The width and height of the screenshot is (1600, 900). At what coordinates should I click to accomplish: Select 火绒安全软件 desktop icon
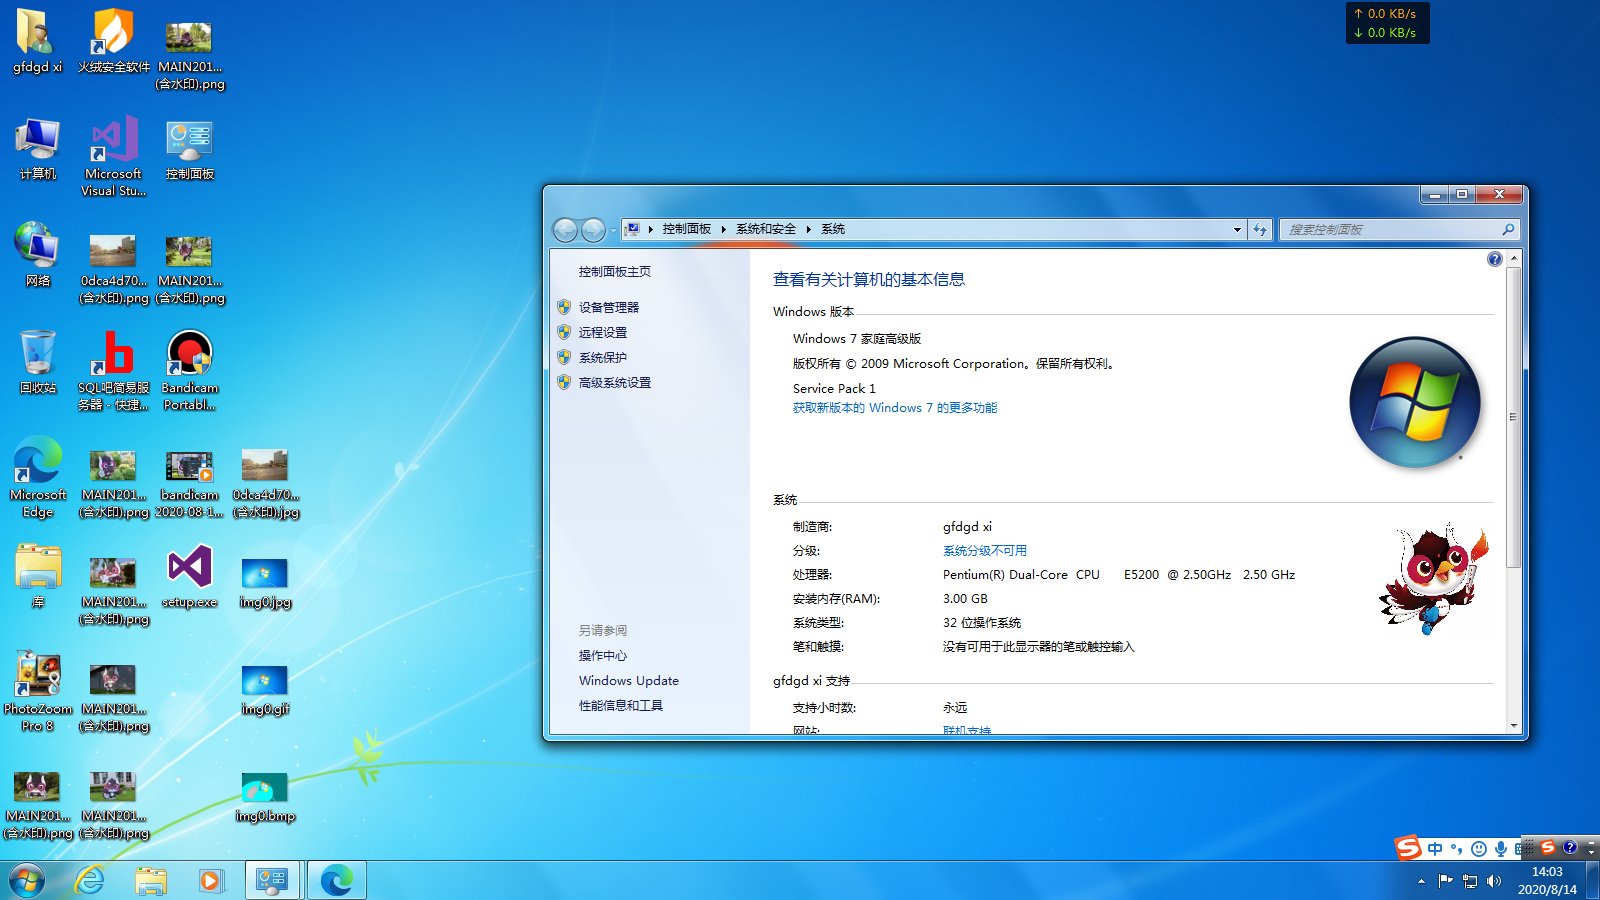tap(113, 43)
